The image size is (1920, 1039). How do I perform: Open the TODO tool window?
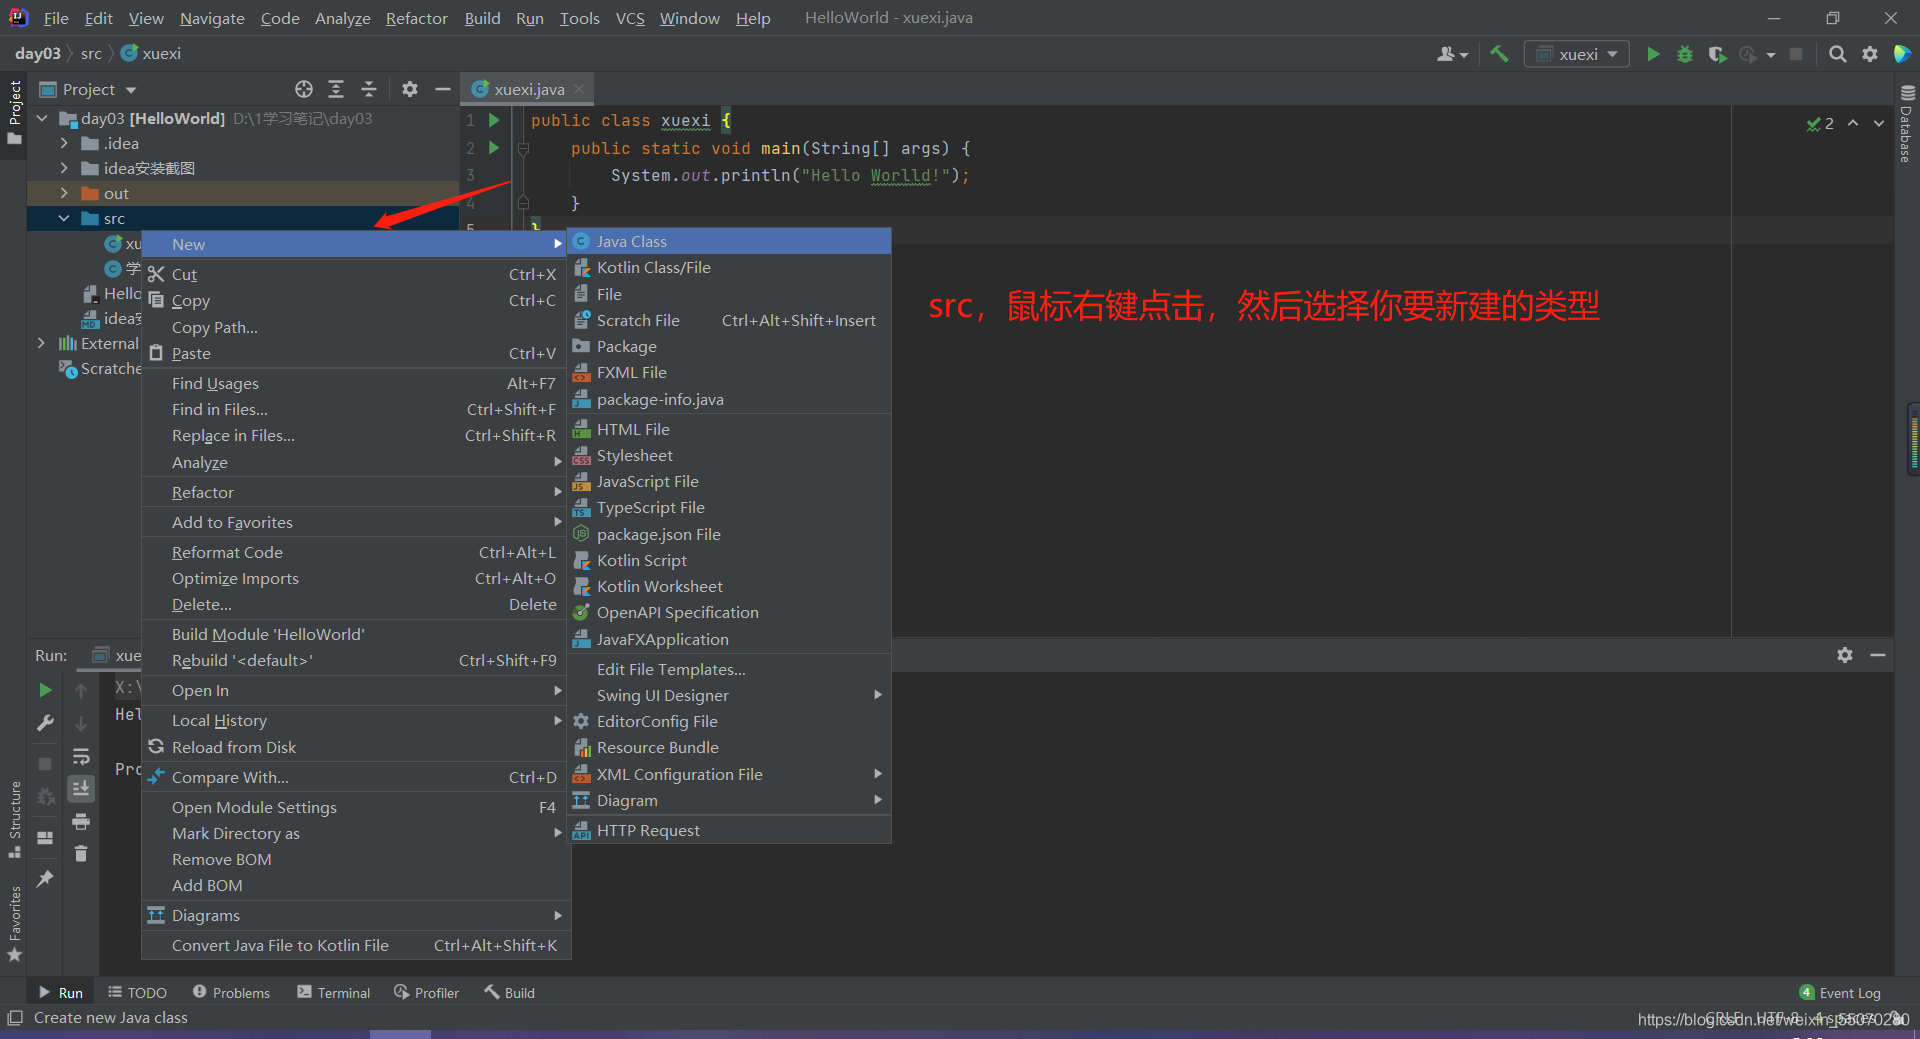point(137,992)
